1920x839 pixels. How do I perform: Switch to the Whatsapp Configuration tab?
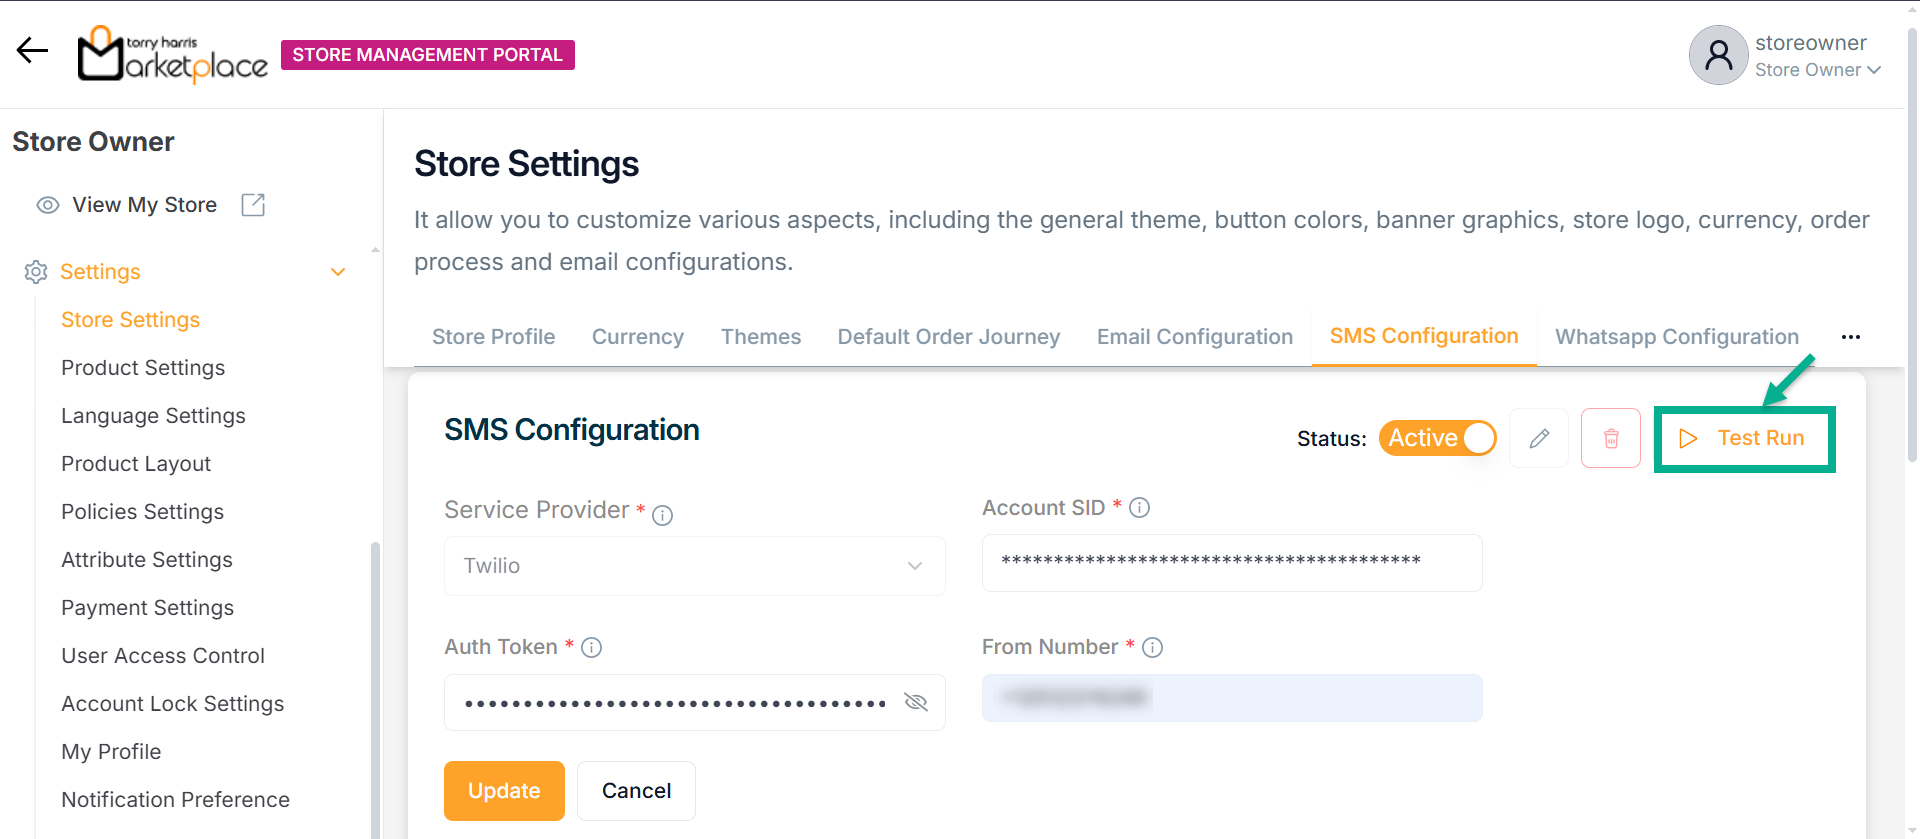[x=1676, y=337]
